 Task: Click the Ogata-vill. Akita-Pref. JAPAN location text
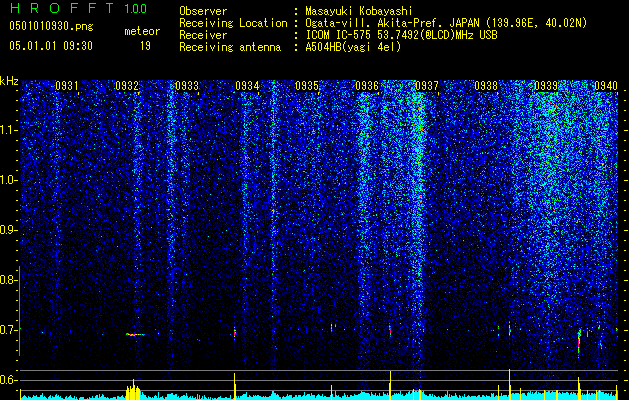446,23
